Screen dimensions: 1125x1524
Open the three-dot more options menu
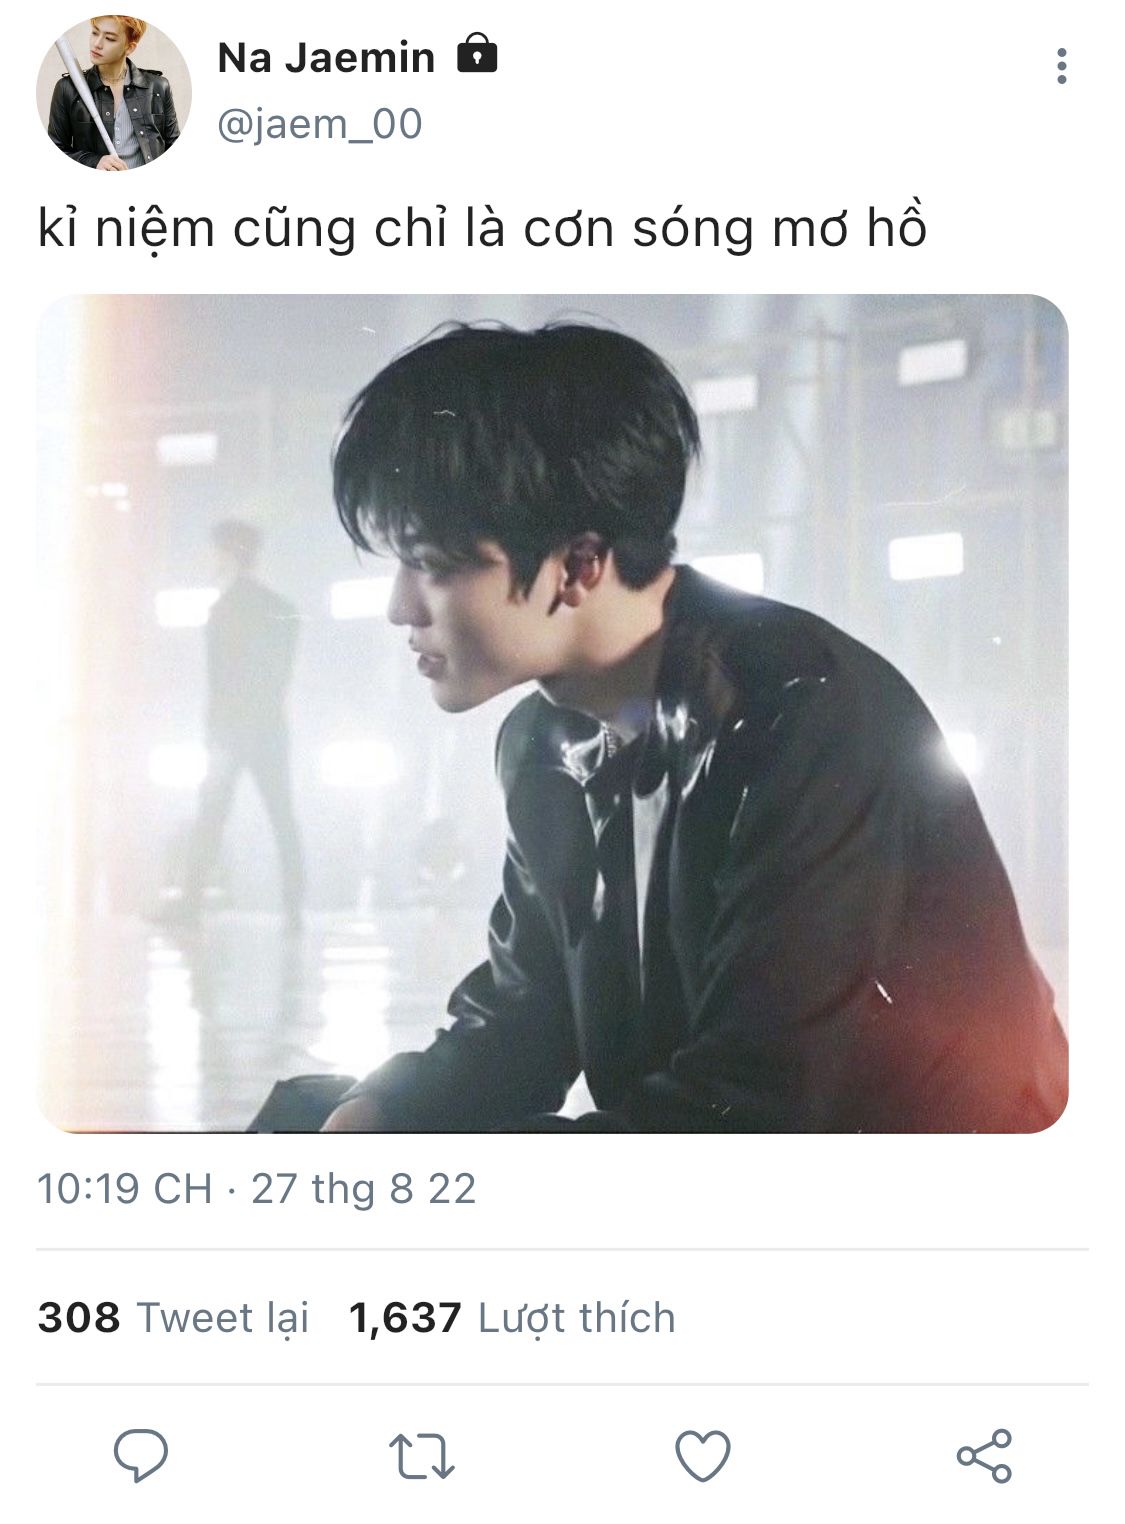click(1062, 66)
